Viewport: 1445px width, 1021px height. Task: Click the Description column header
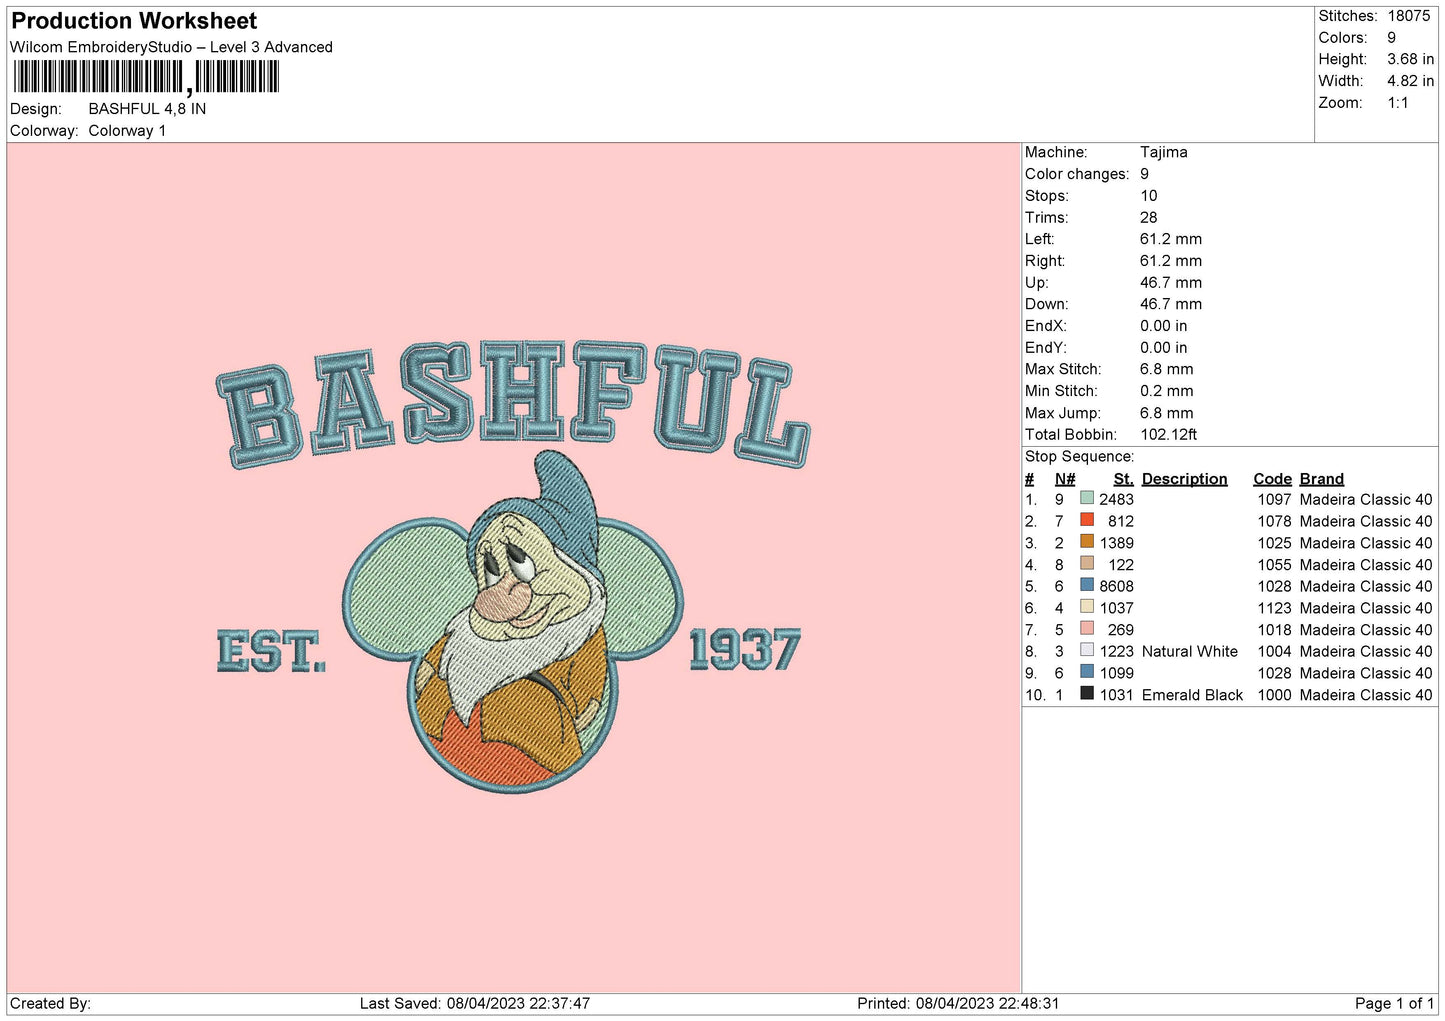tap(1184, 479)
